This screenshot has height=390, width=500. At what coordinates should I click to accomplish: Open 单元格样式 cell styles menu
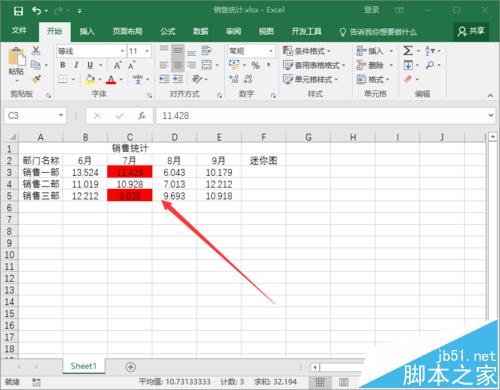click(310, 79)
